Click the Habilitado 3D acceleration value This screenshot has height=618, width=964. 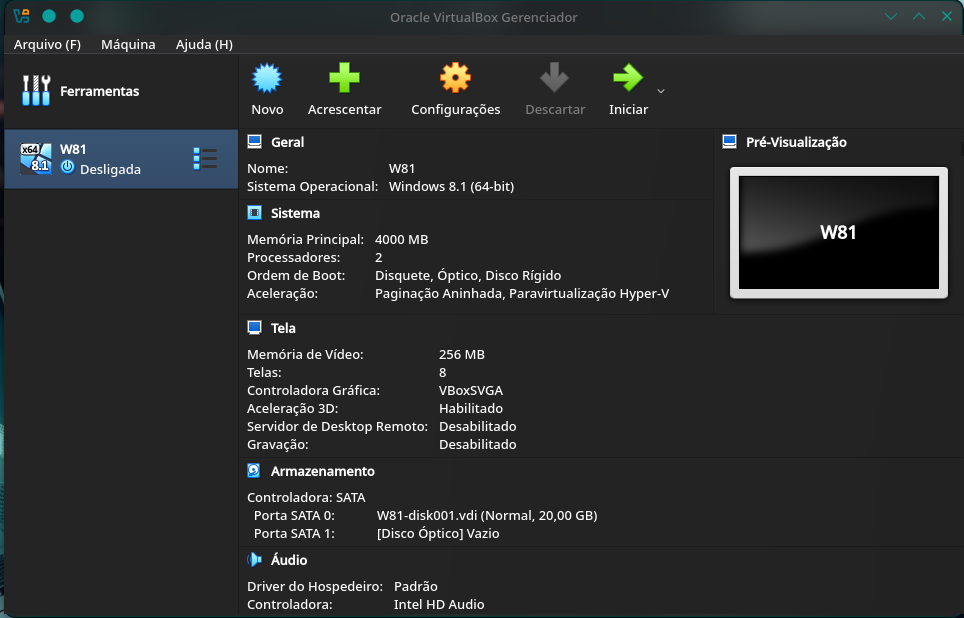click(471, 408)
